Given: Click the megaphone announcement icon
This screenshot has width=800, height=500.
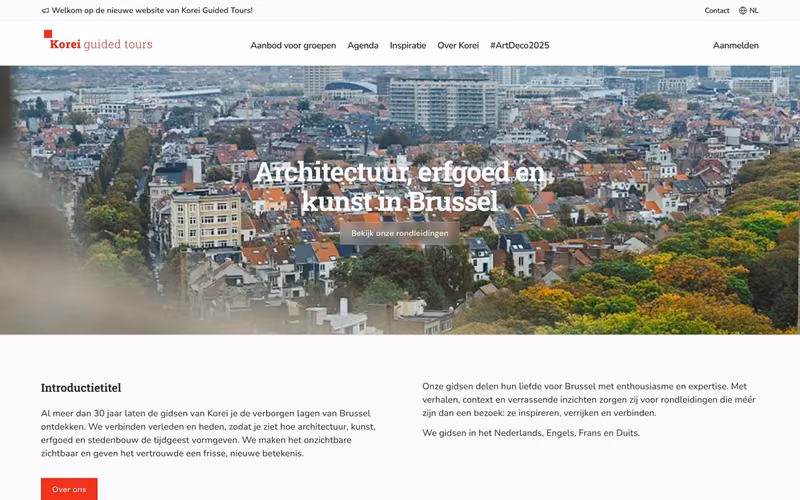Looking at the screenshot, I should click(x=45, y=11).
